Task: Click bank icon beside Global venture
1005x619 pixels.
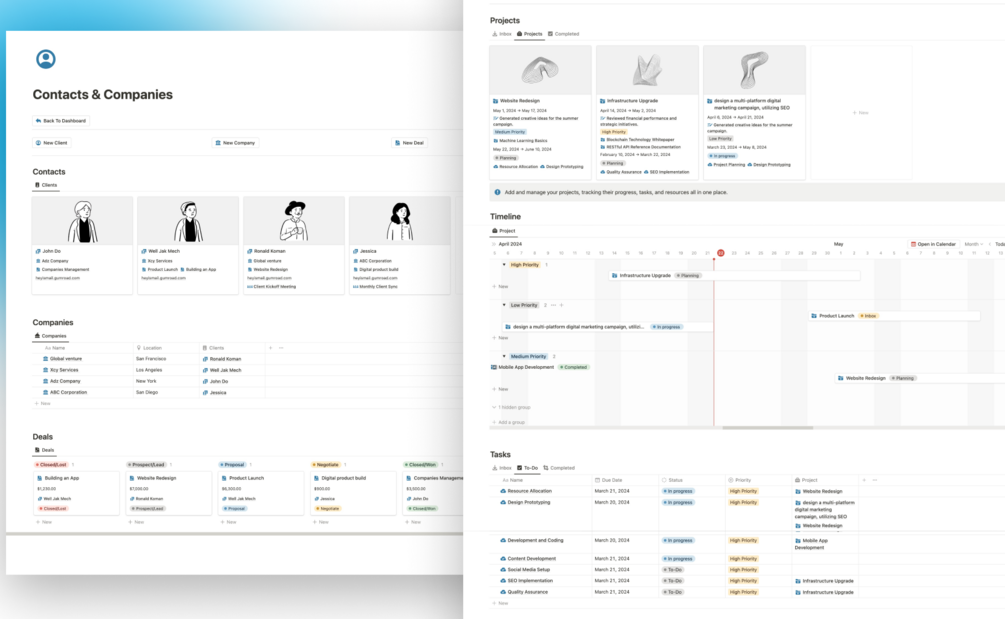Action: pyautogui.click(x=46, y=359)
